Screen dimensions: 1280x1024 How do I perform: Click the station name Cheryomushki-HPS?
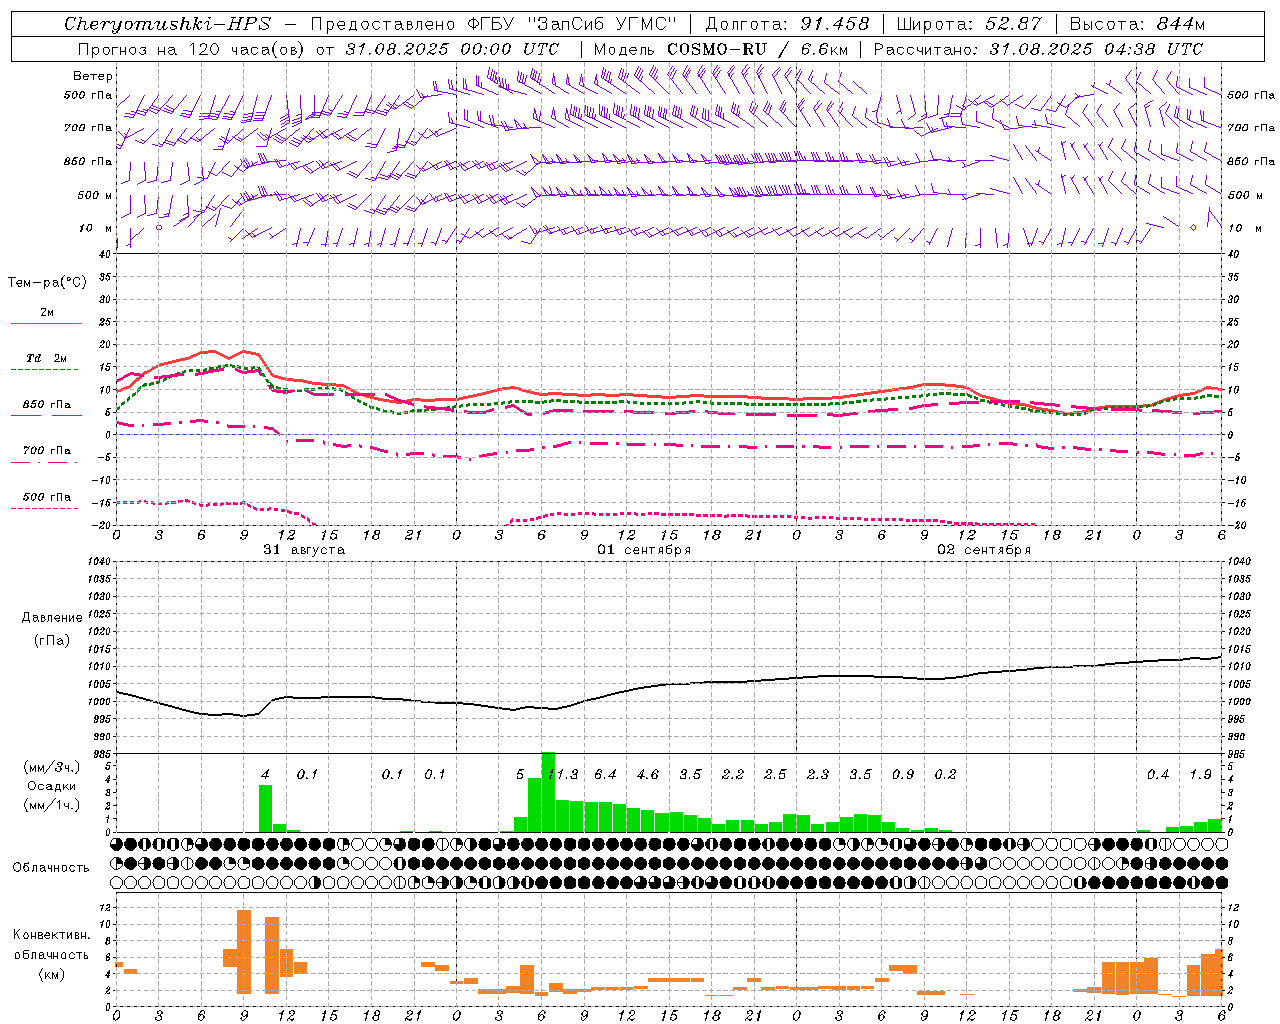[x=167, y=24]
